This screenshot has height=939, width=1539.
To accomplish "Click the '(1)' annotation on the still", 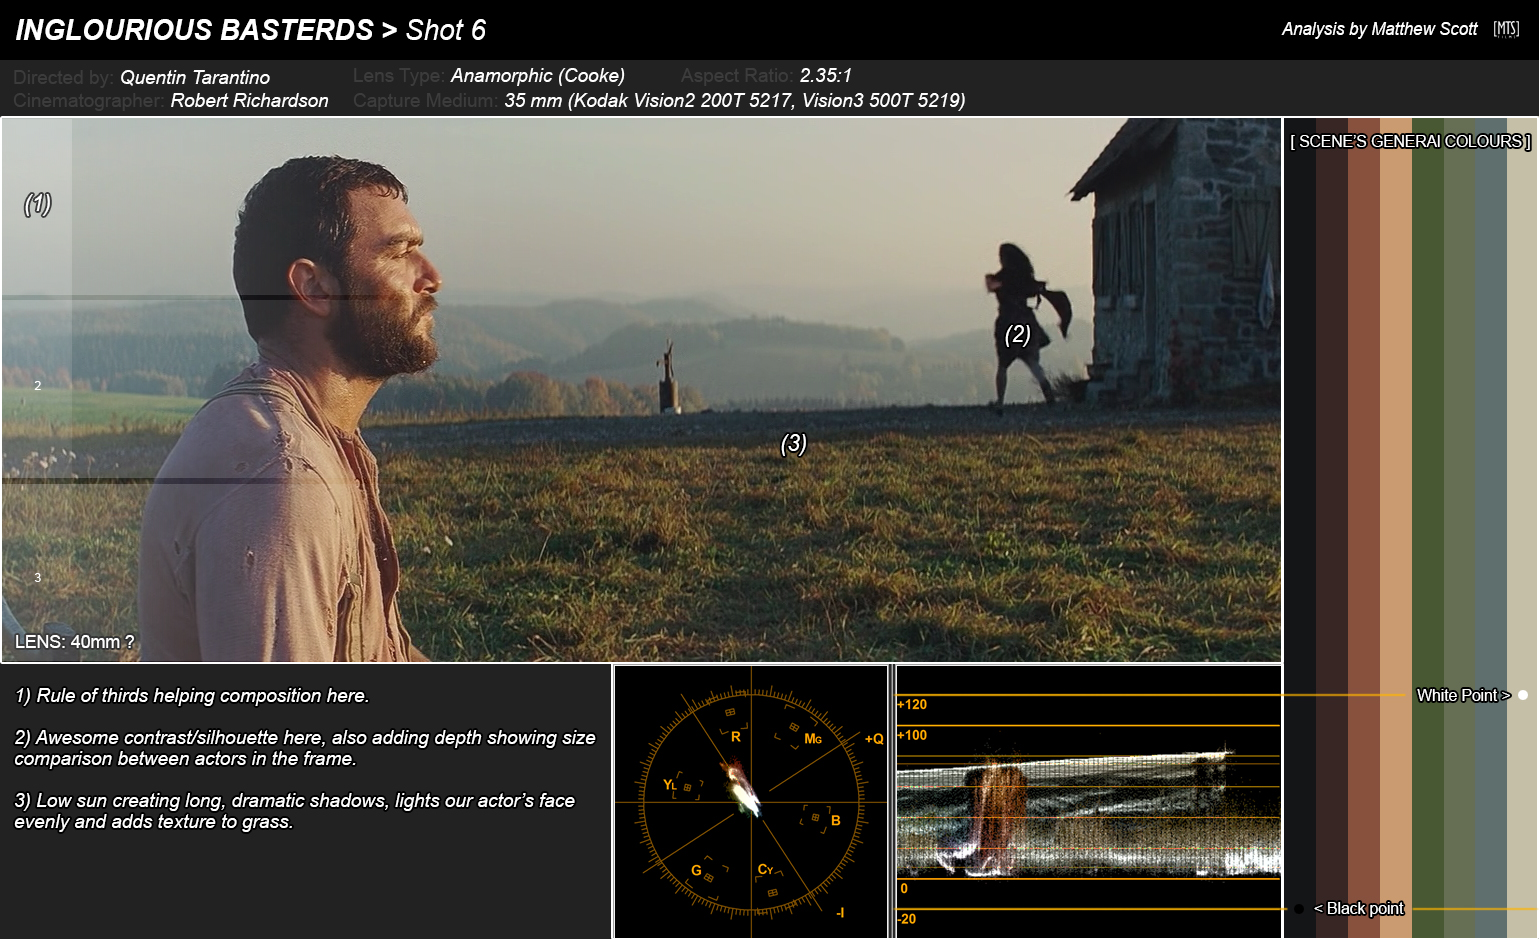I will tap(38, 204).
